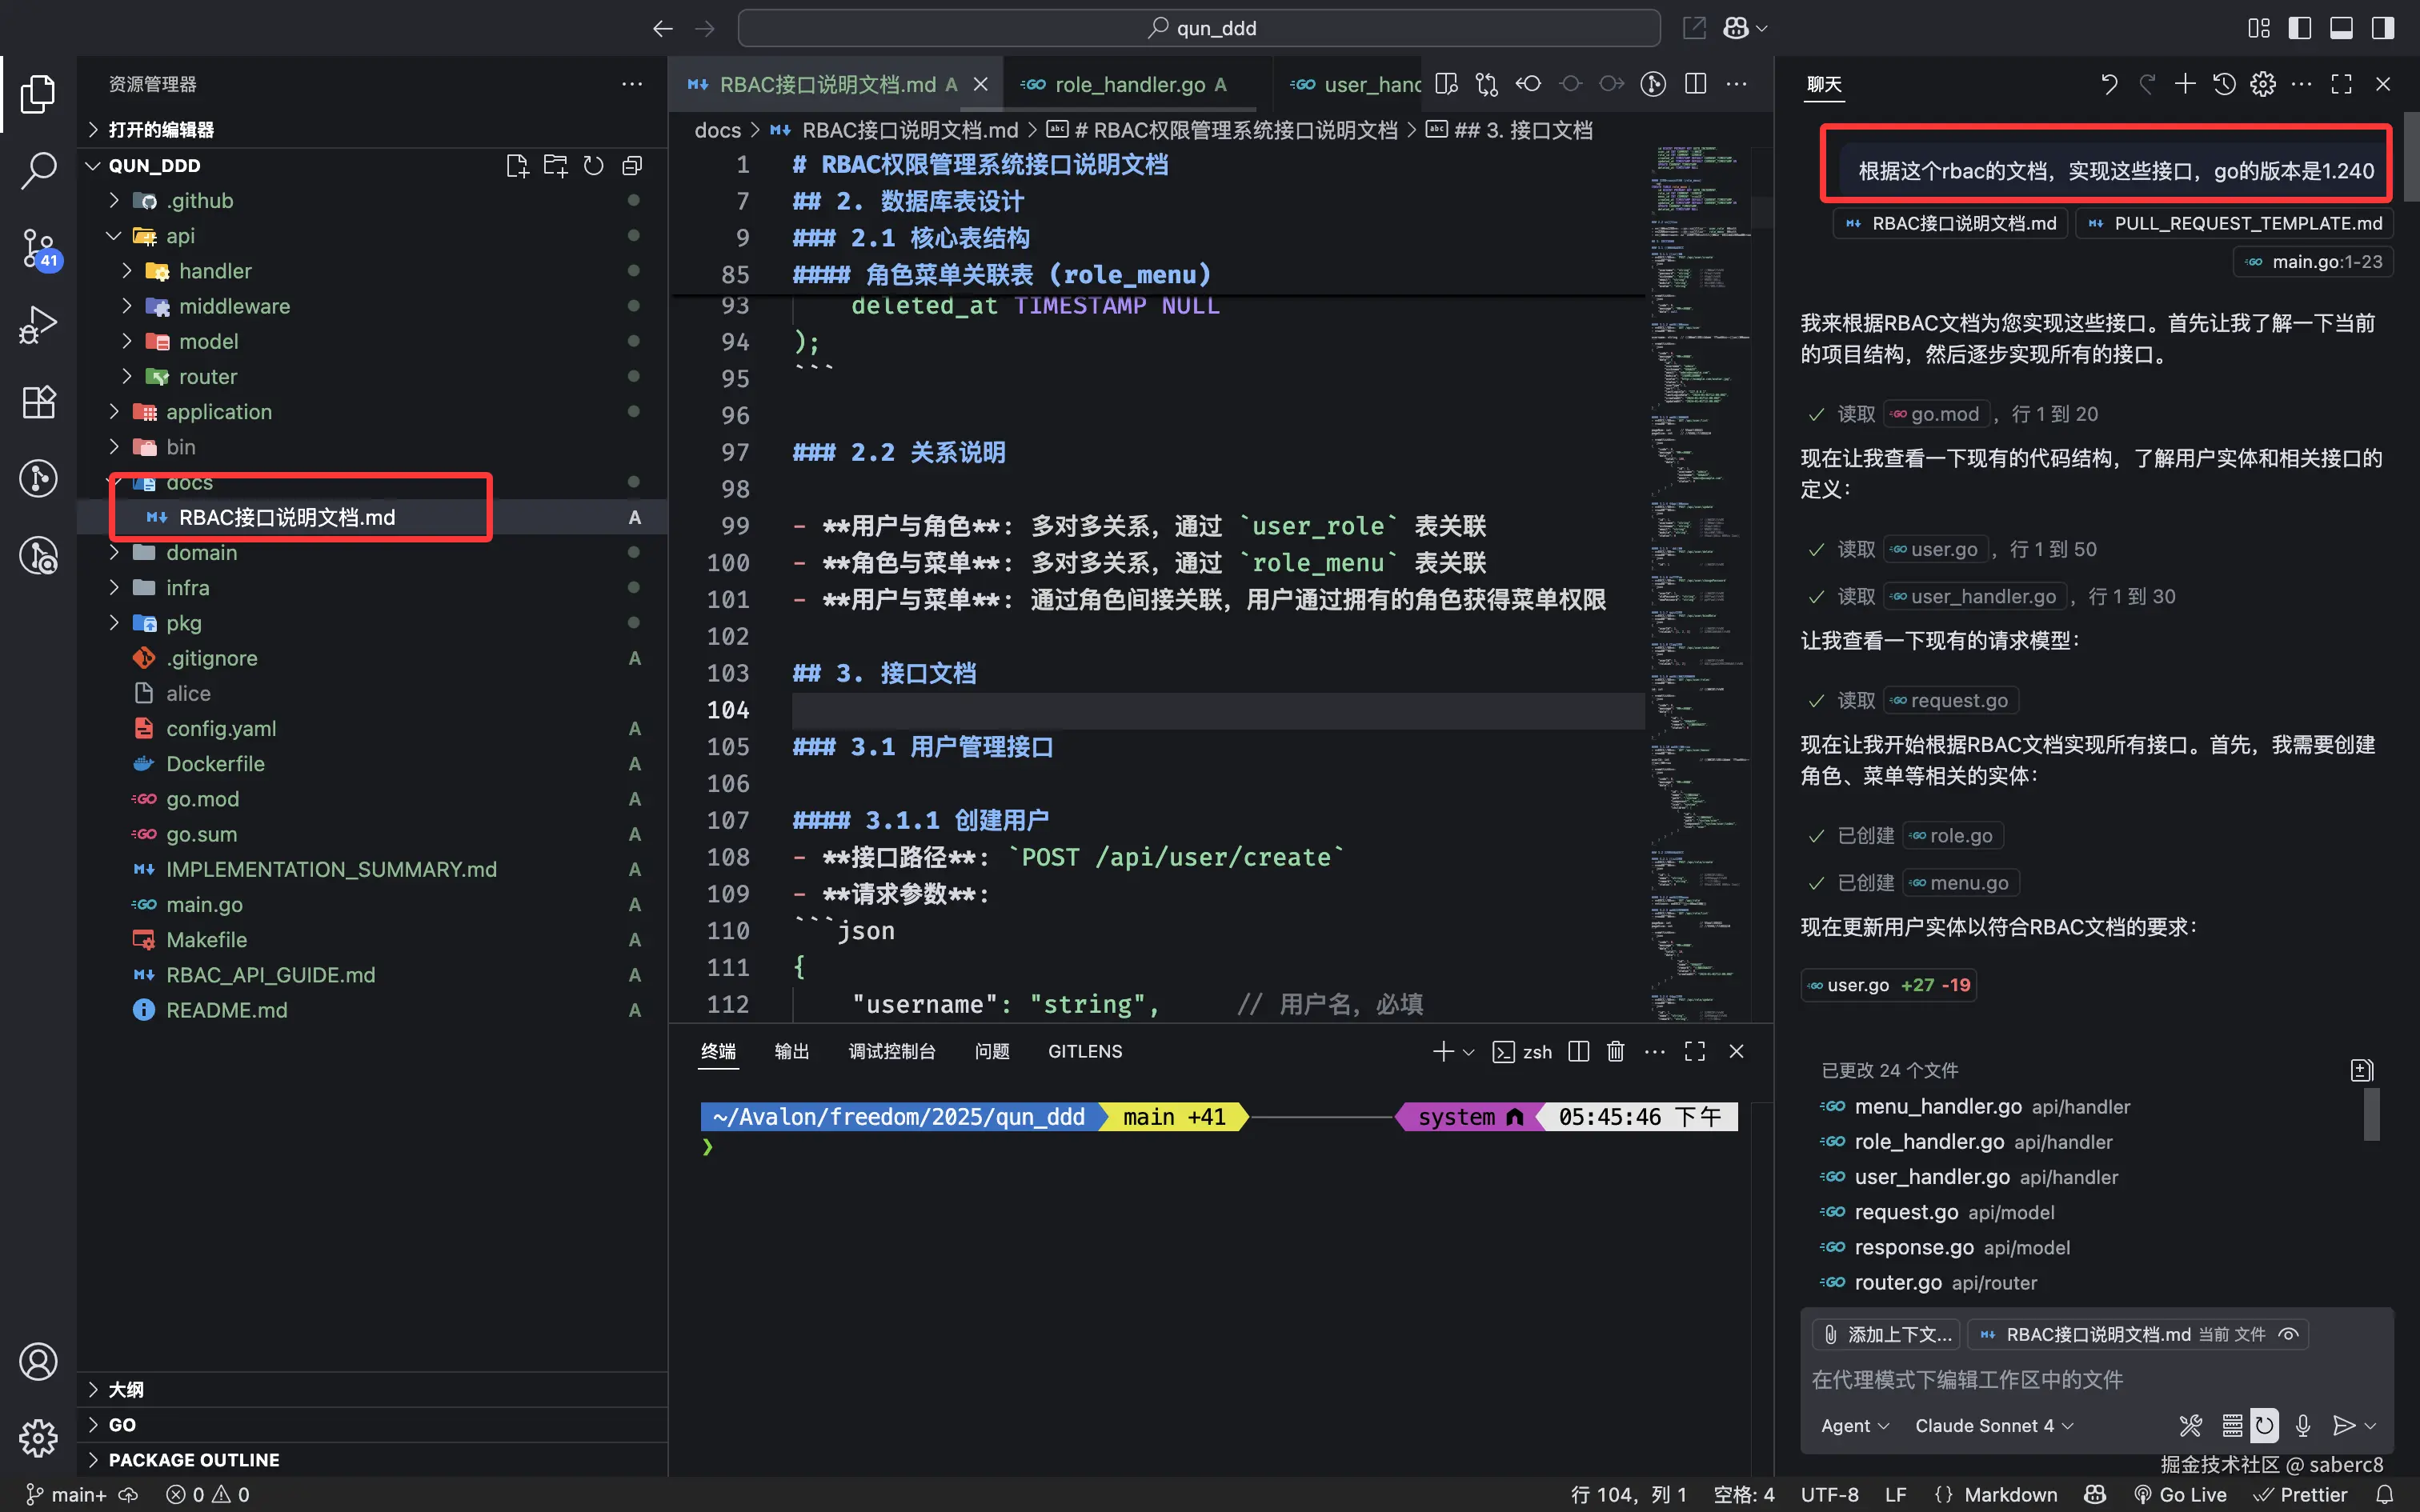Refresh the explorer file tree
Viewport: 2420px width, 1512px height.
click(593, 166)
